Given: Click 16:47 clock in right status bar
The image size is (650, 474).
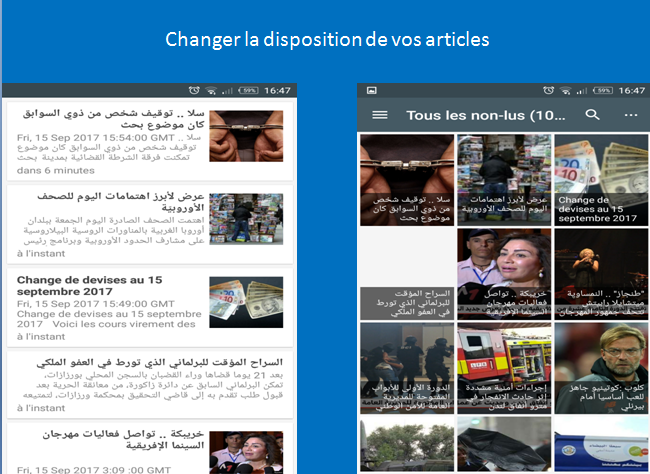Looking at the screenshot, I should click(632, 90).
